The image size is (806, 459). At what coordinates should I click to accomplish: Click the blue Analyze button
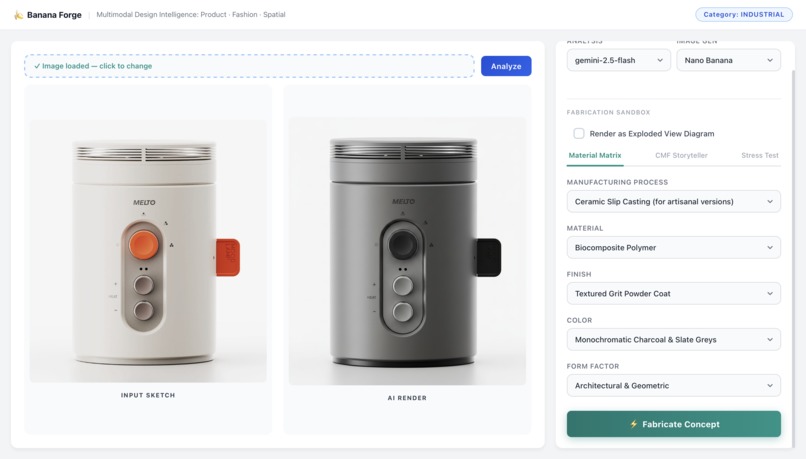pos(506,66)
